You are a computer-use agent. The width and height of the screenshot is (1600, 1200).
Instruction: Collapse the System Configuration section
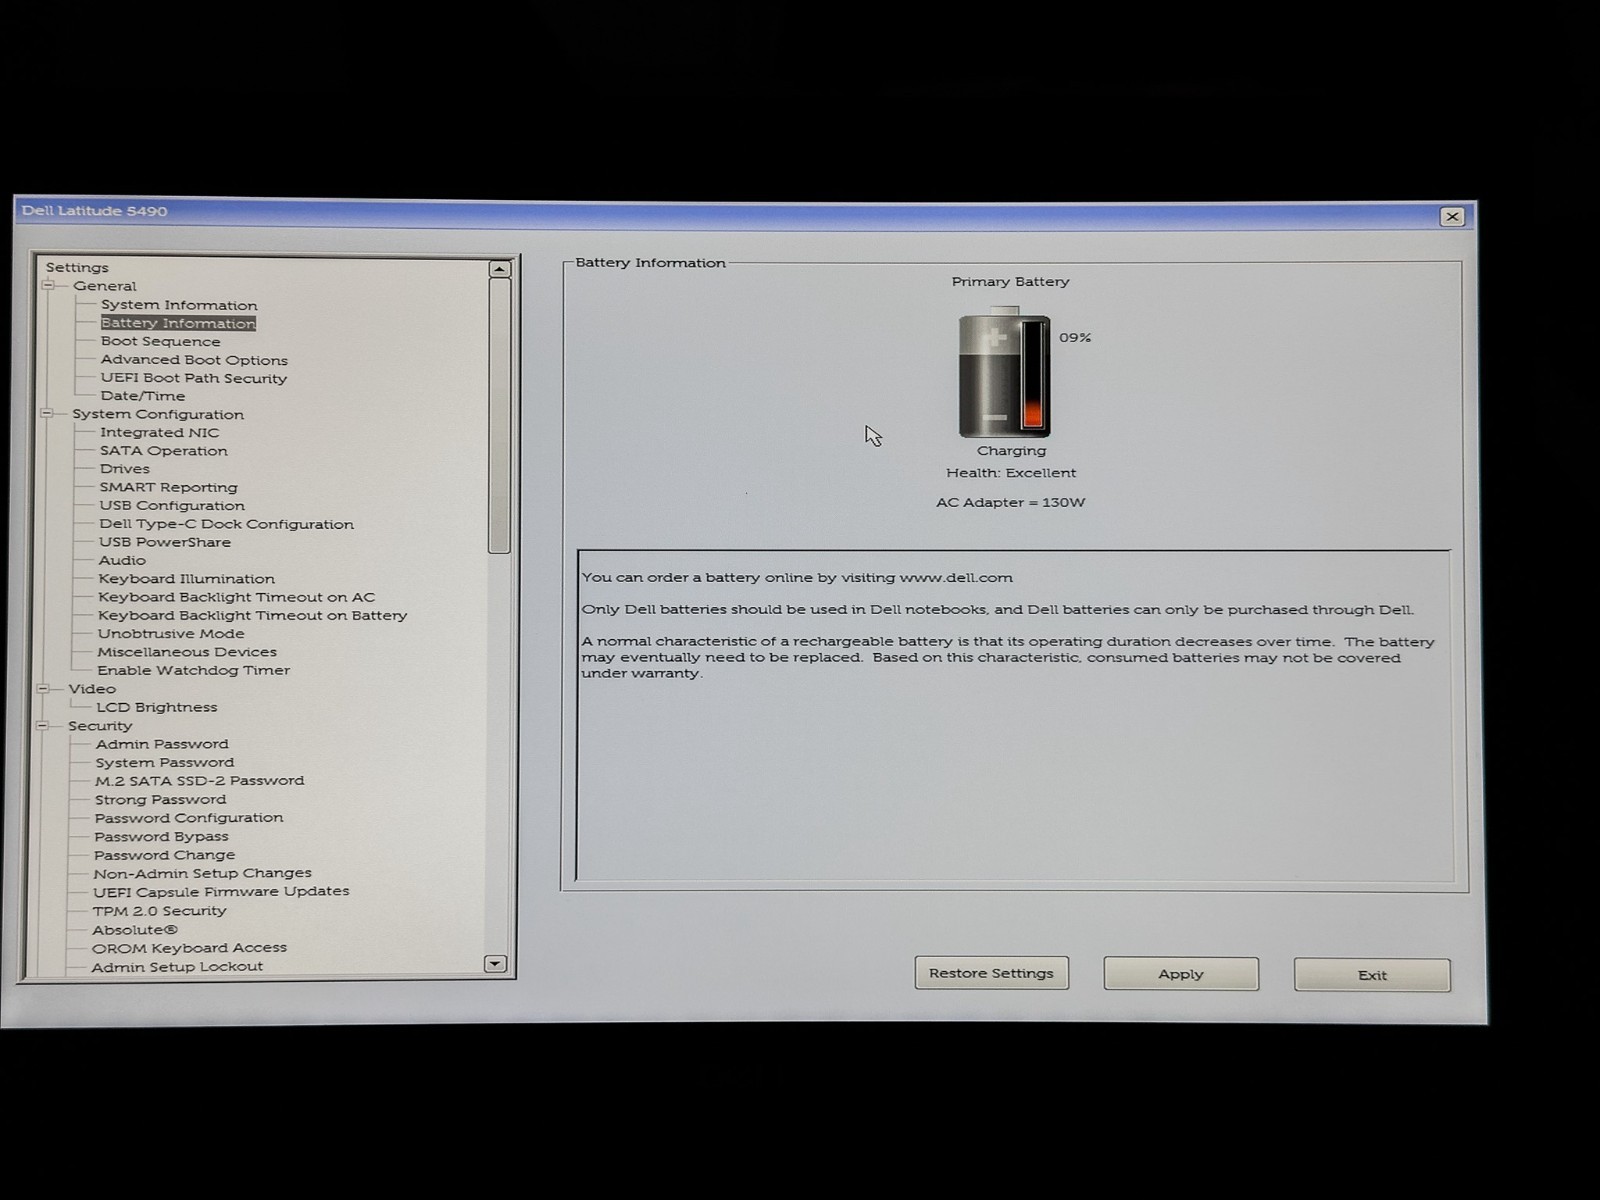tap(46, 413)
